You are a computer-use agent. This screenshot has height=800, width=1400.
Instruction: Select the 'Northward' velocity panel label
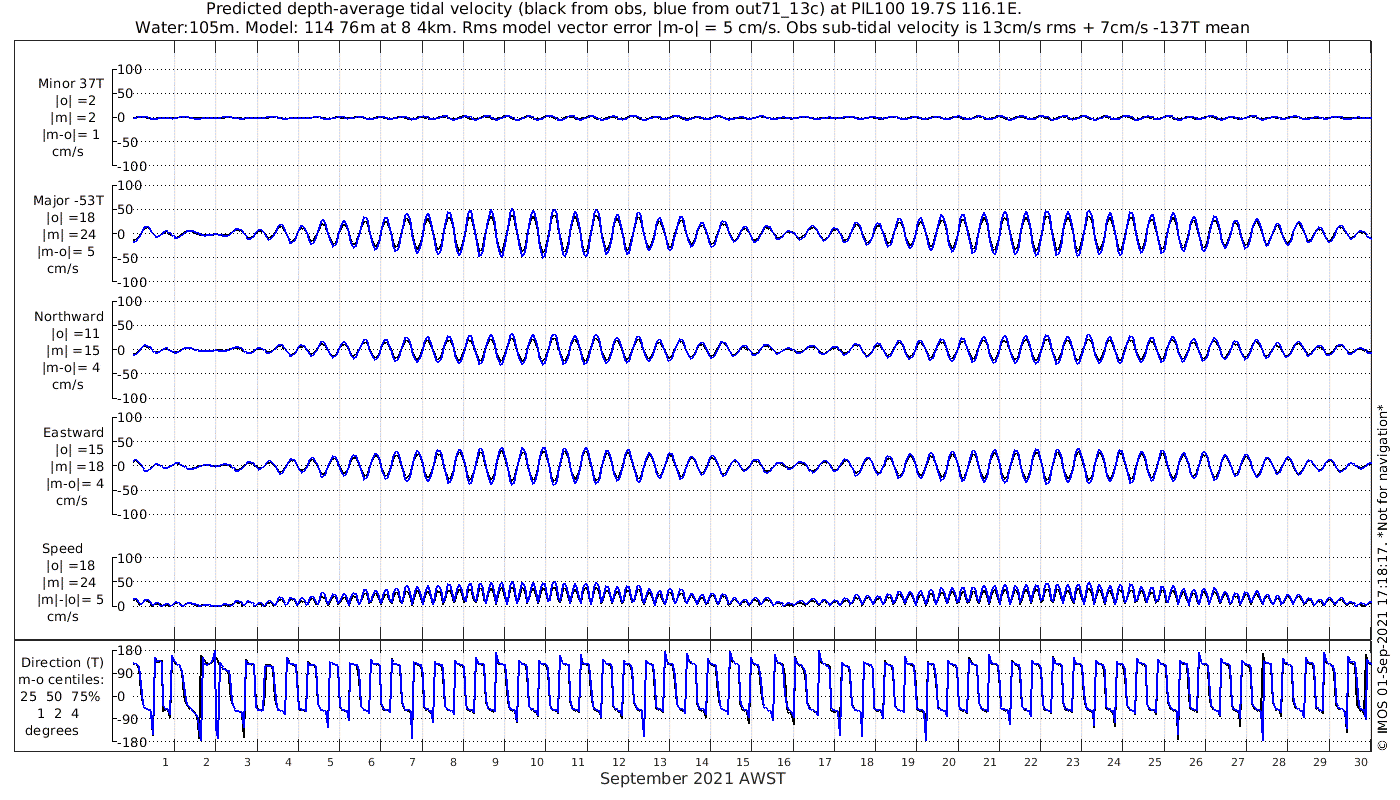pyautogui.click(x=69, y=317)
